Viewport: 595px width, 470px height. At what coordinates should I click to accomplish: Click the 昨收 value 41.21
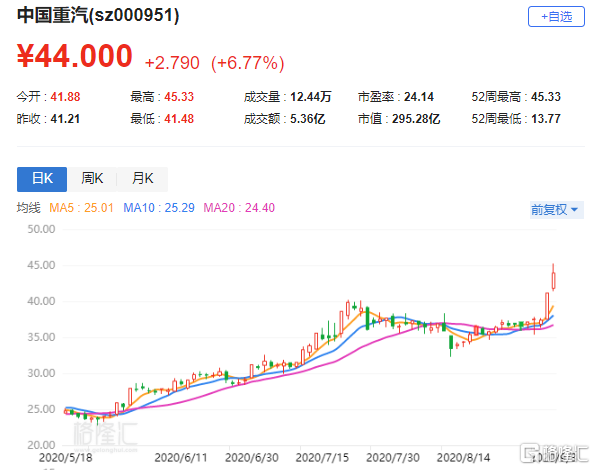pyautogui.click(x=65, y=119)
